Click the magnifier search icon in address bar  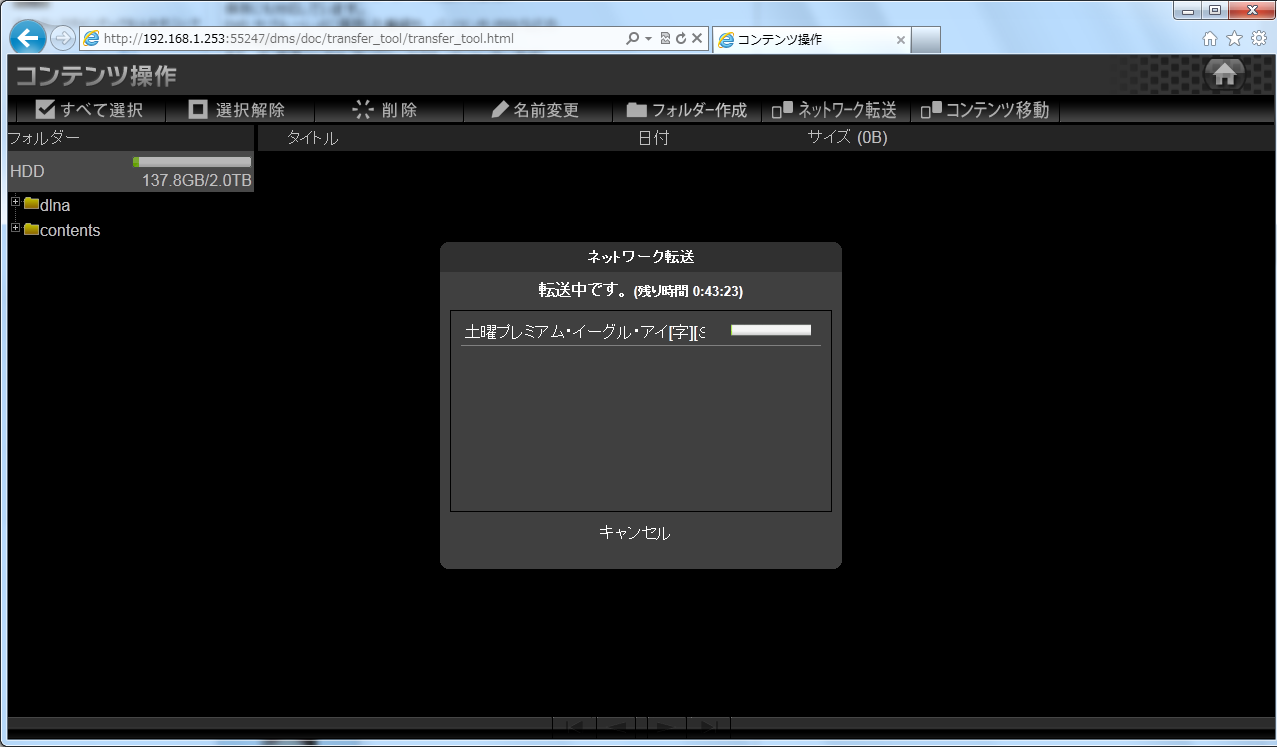tap(632, 39)
